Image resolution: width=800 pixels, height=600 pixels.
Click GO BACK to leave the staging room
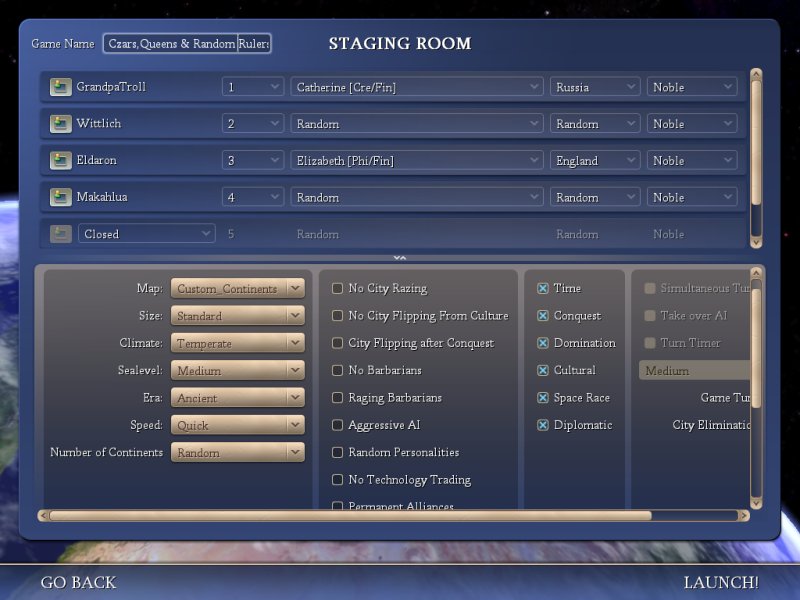pos(78,582)
